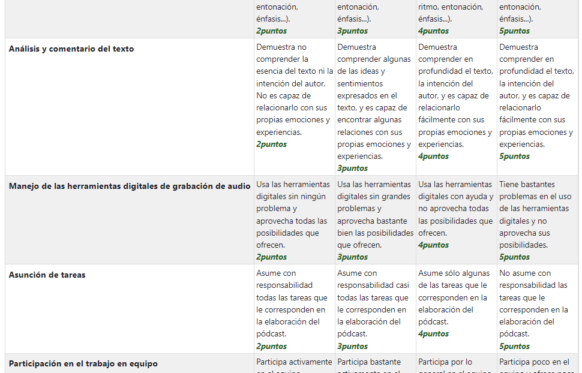The image size is (582, 373).
Task: Select the 'Asunción de tareas' criterion heading
Action: (47, 275)
